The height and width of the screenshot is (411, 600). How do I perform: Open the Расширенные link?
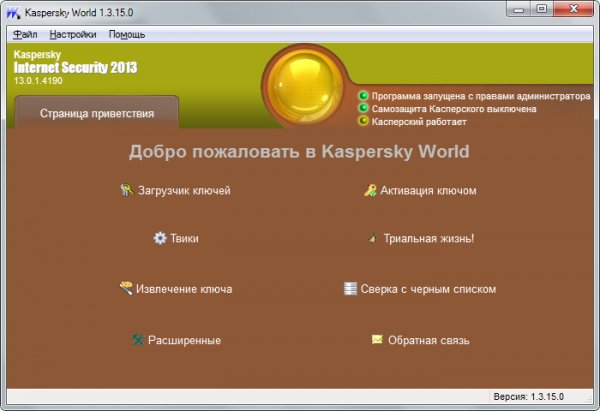tap(184, 340)
